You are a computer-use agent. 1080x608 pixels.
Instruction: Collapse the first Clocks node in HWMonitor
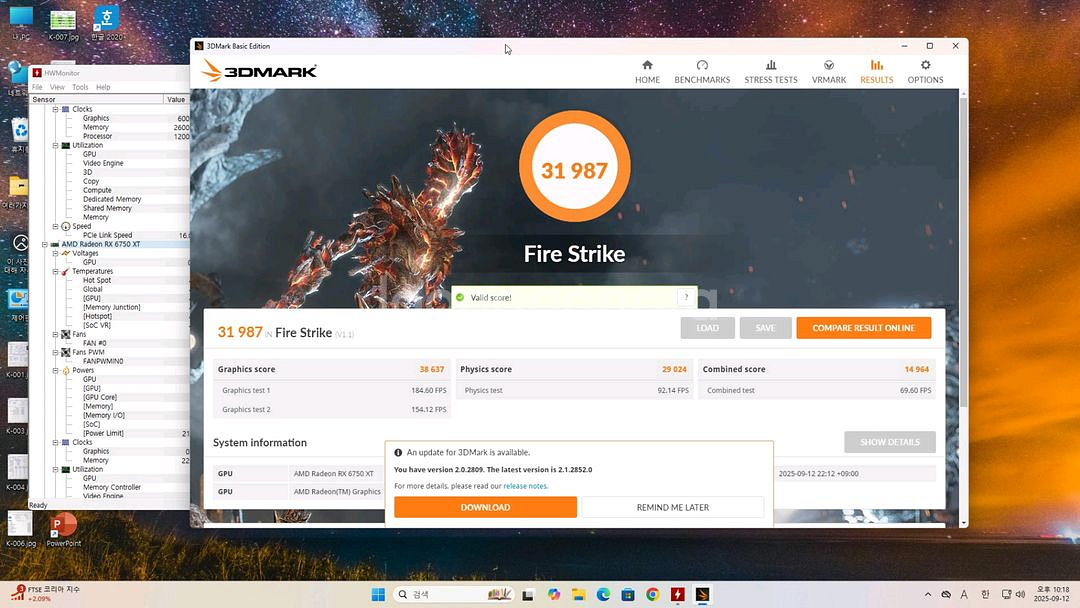[55, 109]
